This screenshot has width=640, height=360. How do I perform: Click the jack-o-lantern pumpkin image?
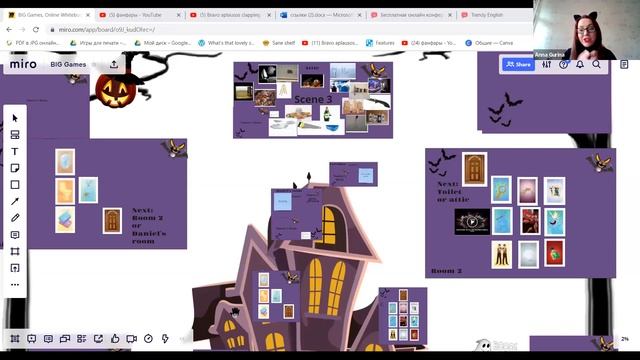click(116, 91)
